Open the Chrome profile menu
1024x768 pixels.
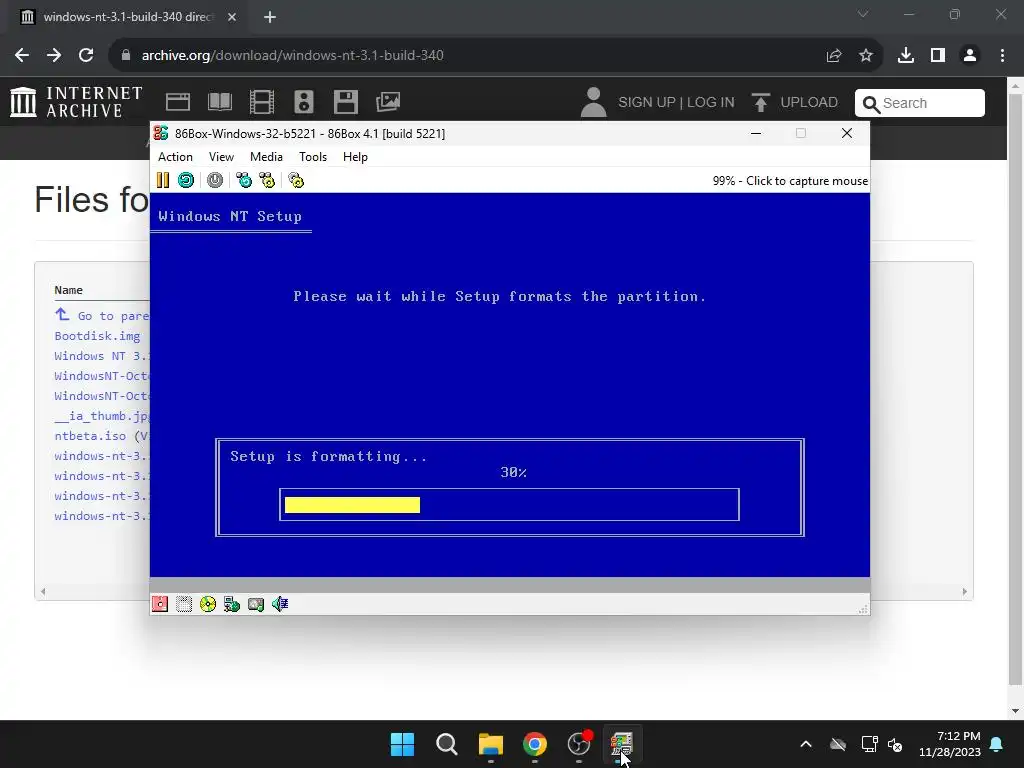(x=970, y=56)
